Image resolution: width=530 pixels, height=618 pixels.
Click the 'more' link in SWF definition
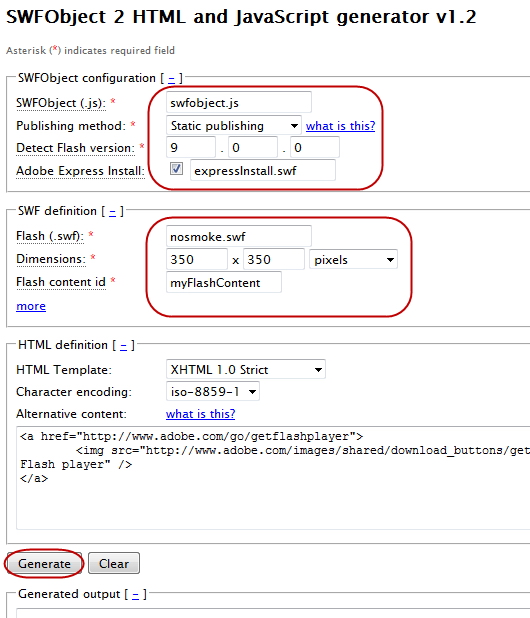point(31,306)
